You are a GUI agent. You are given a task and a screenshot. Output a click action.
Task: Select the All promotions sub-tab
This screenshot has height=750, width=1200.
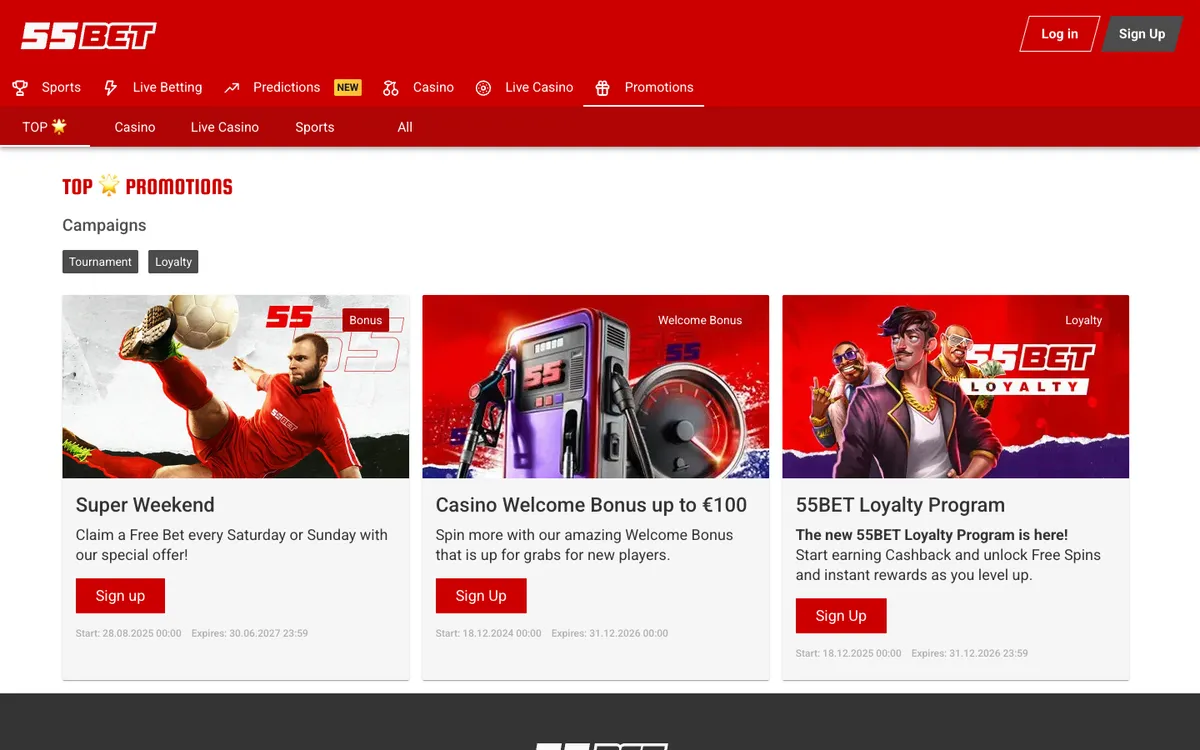tap(405, 127)
